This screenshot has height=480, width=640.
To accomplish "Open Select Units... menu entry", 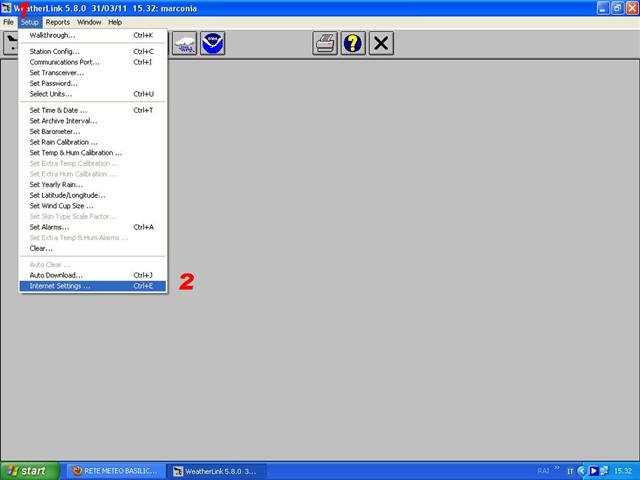I will click(93, 94).
